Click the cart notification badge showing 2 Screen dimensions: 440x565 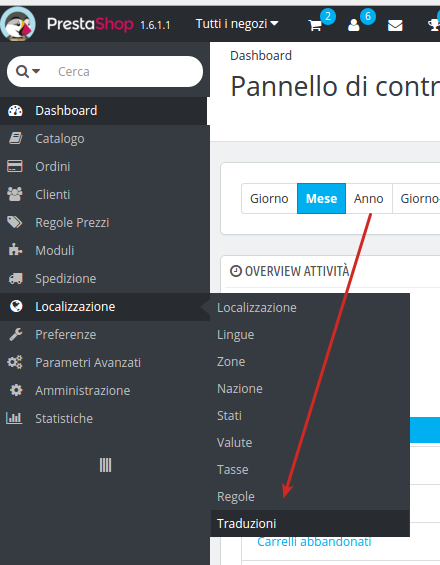(x=328, y=16)
